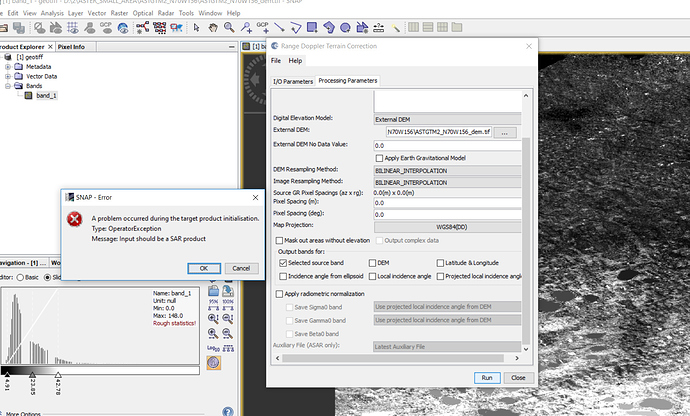Toggle graticule overlay icon

click(73, 28)
